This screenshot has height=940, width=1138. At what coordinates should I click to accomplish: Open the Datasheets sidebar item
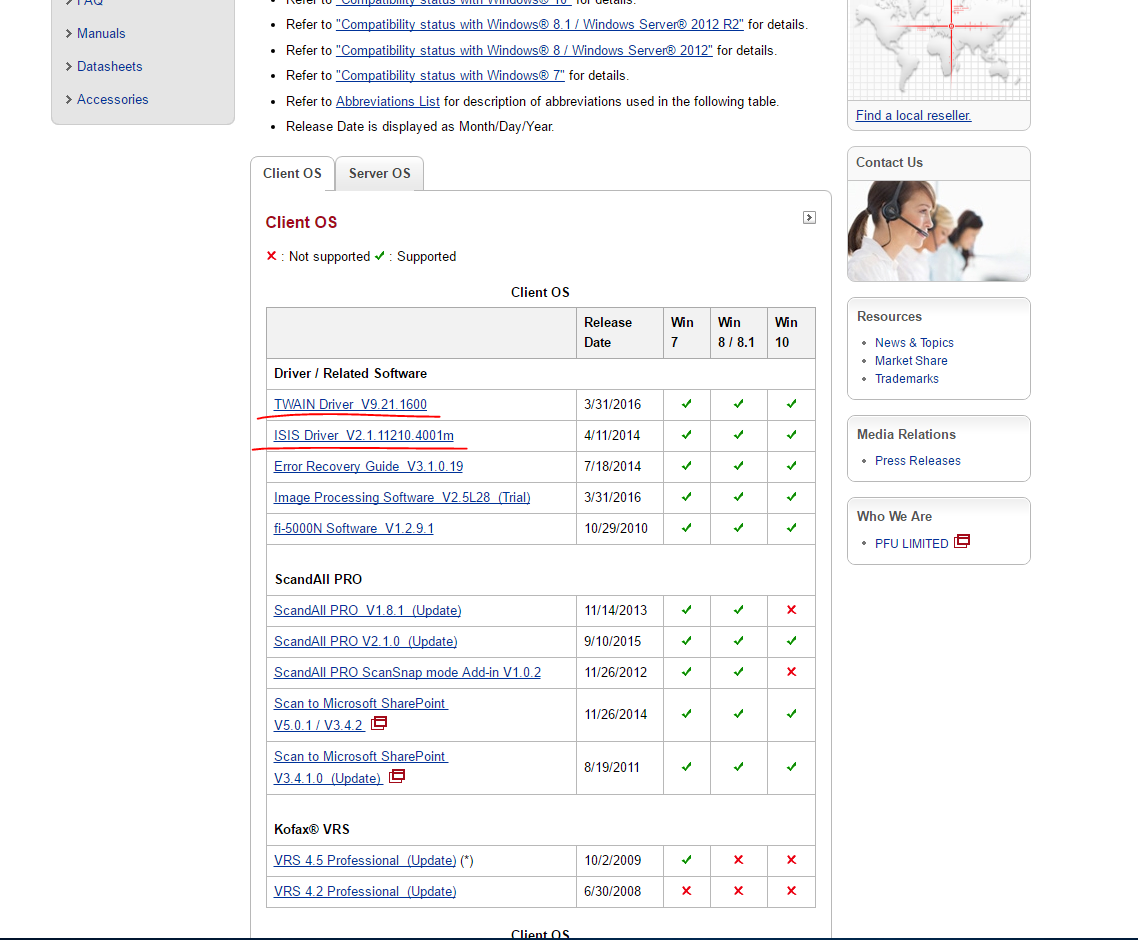click(x=110, y=66)
